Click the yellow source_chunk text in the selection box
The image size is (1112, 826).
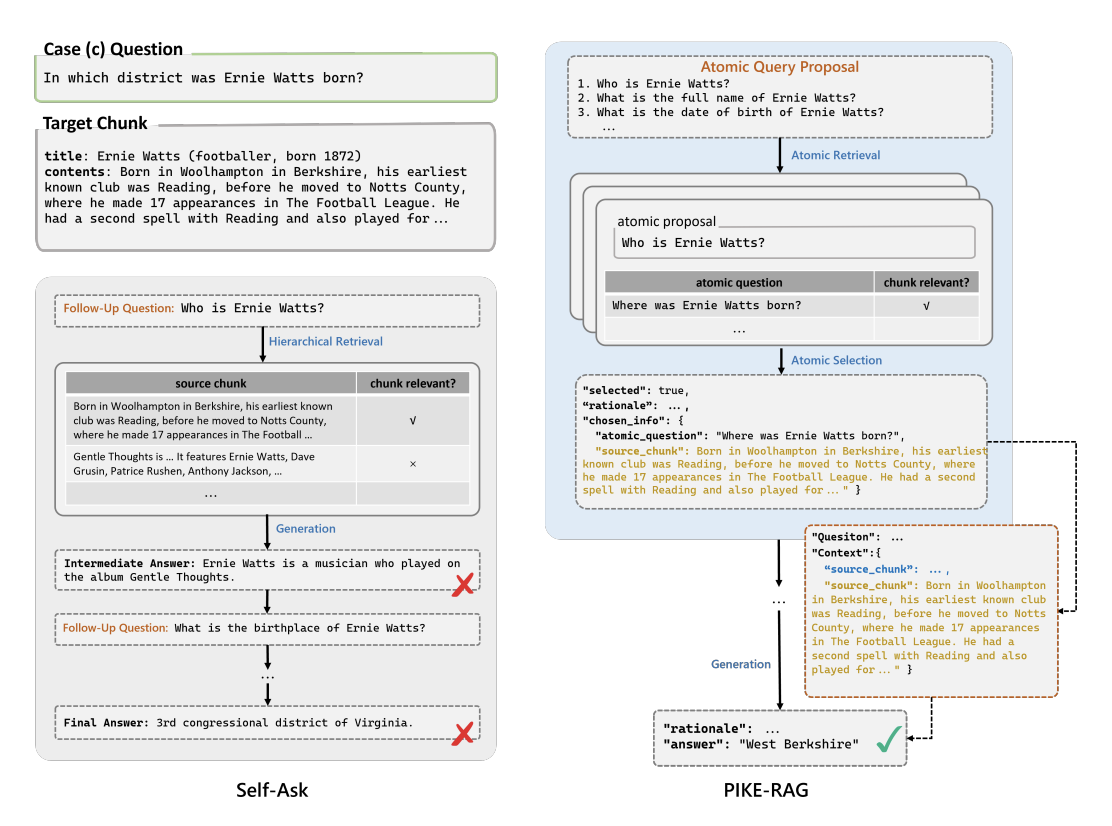click(784, 471)
